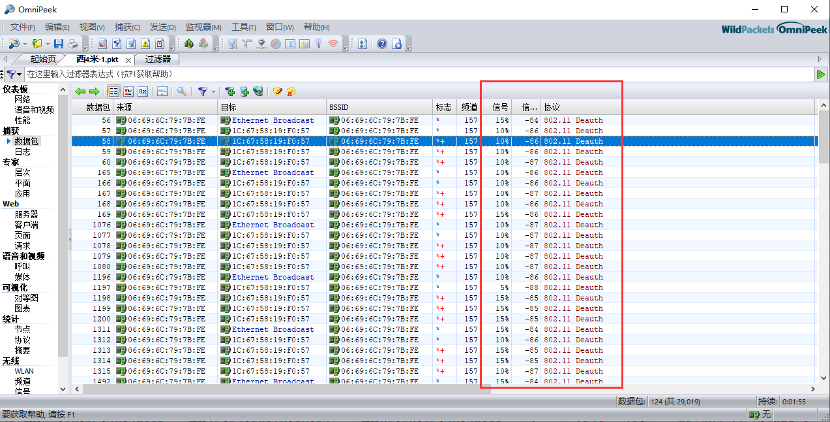Select packet row 1197

(x=445, y=288)
